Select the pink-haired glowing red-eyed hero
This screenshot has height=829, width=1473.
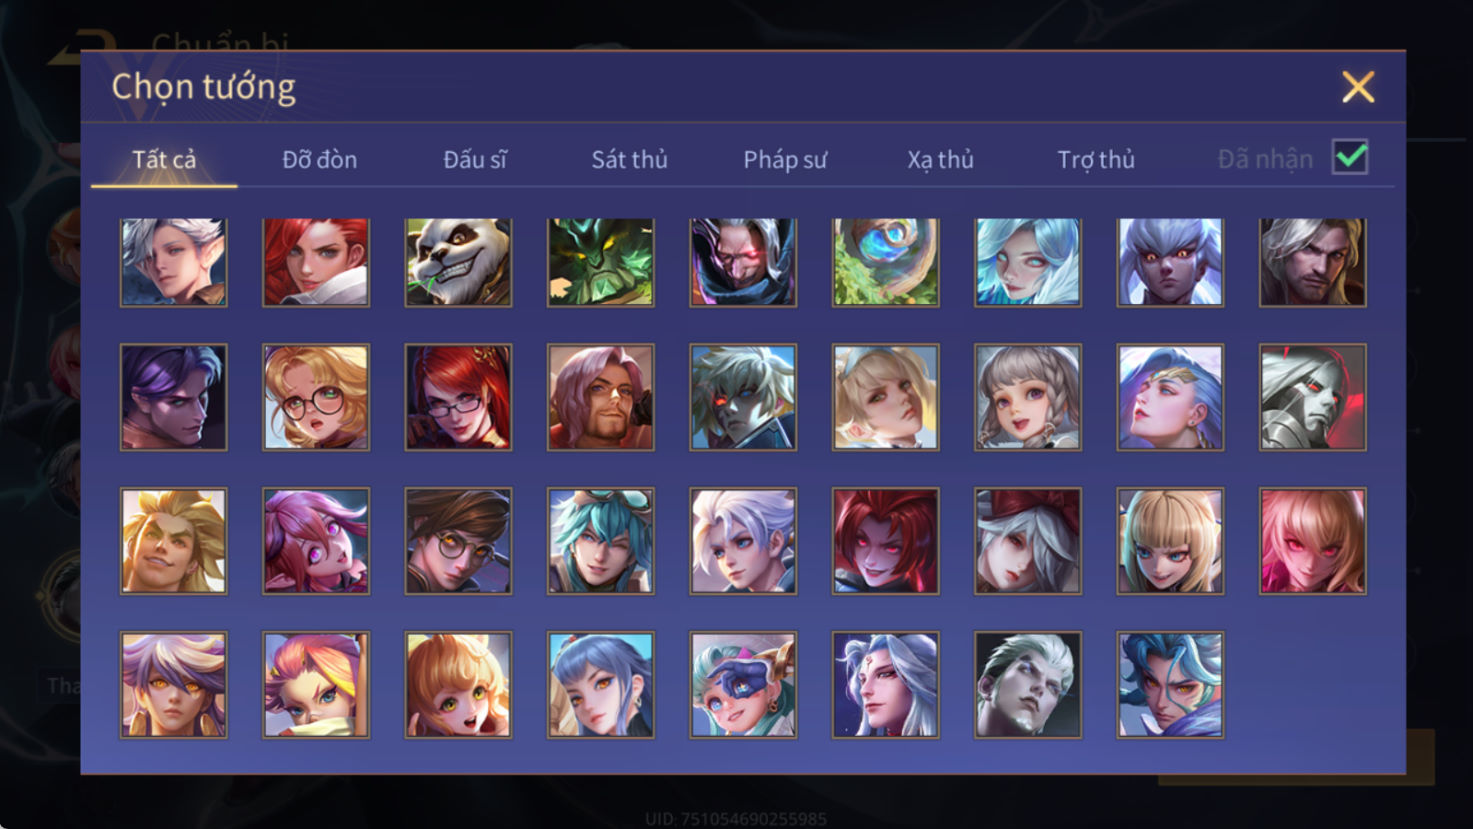1312,541
